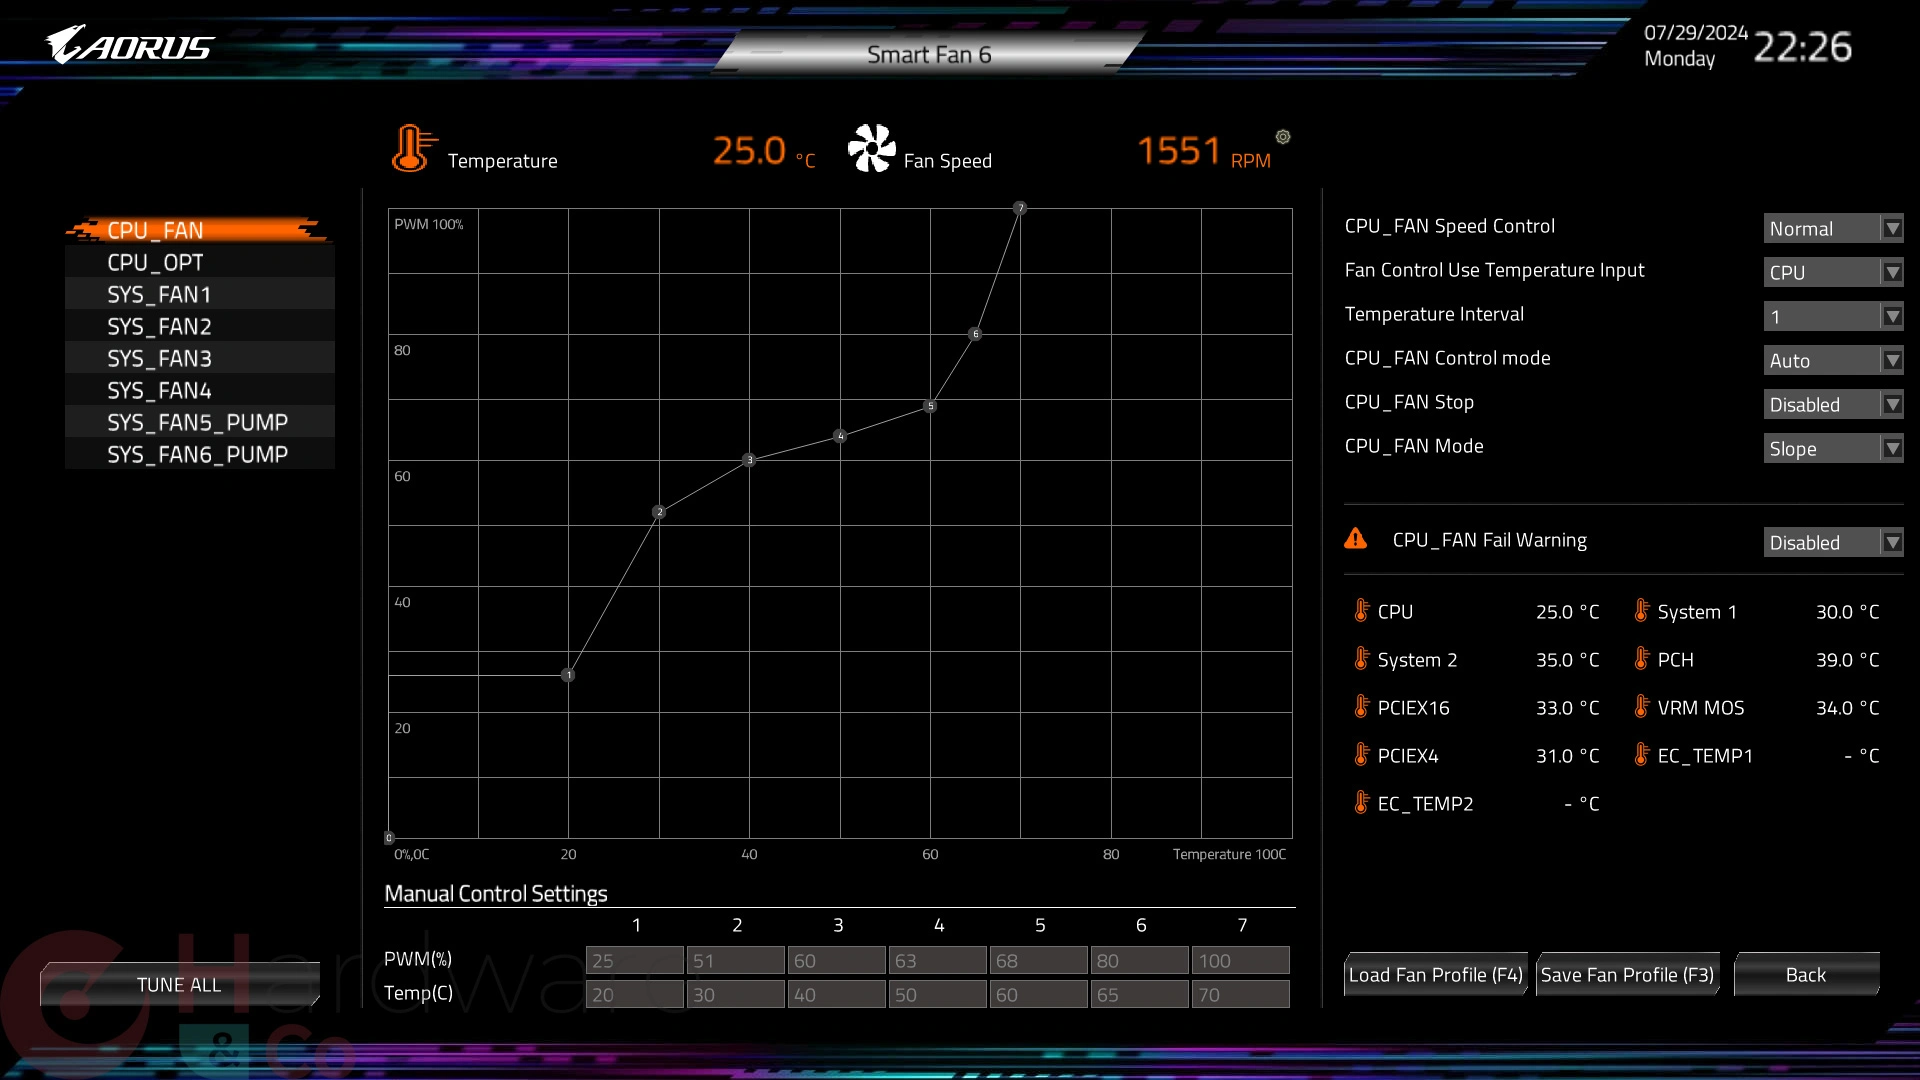Image resolution: width=1920 pixels, height=1080 pixels.
Task: Click the Save Fan Profile button
Action: pos(1629,975)
